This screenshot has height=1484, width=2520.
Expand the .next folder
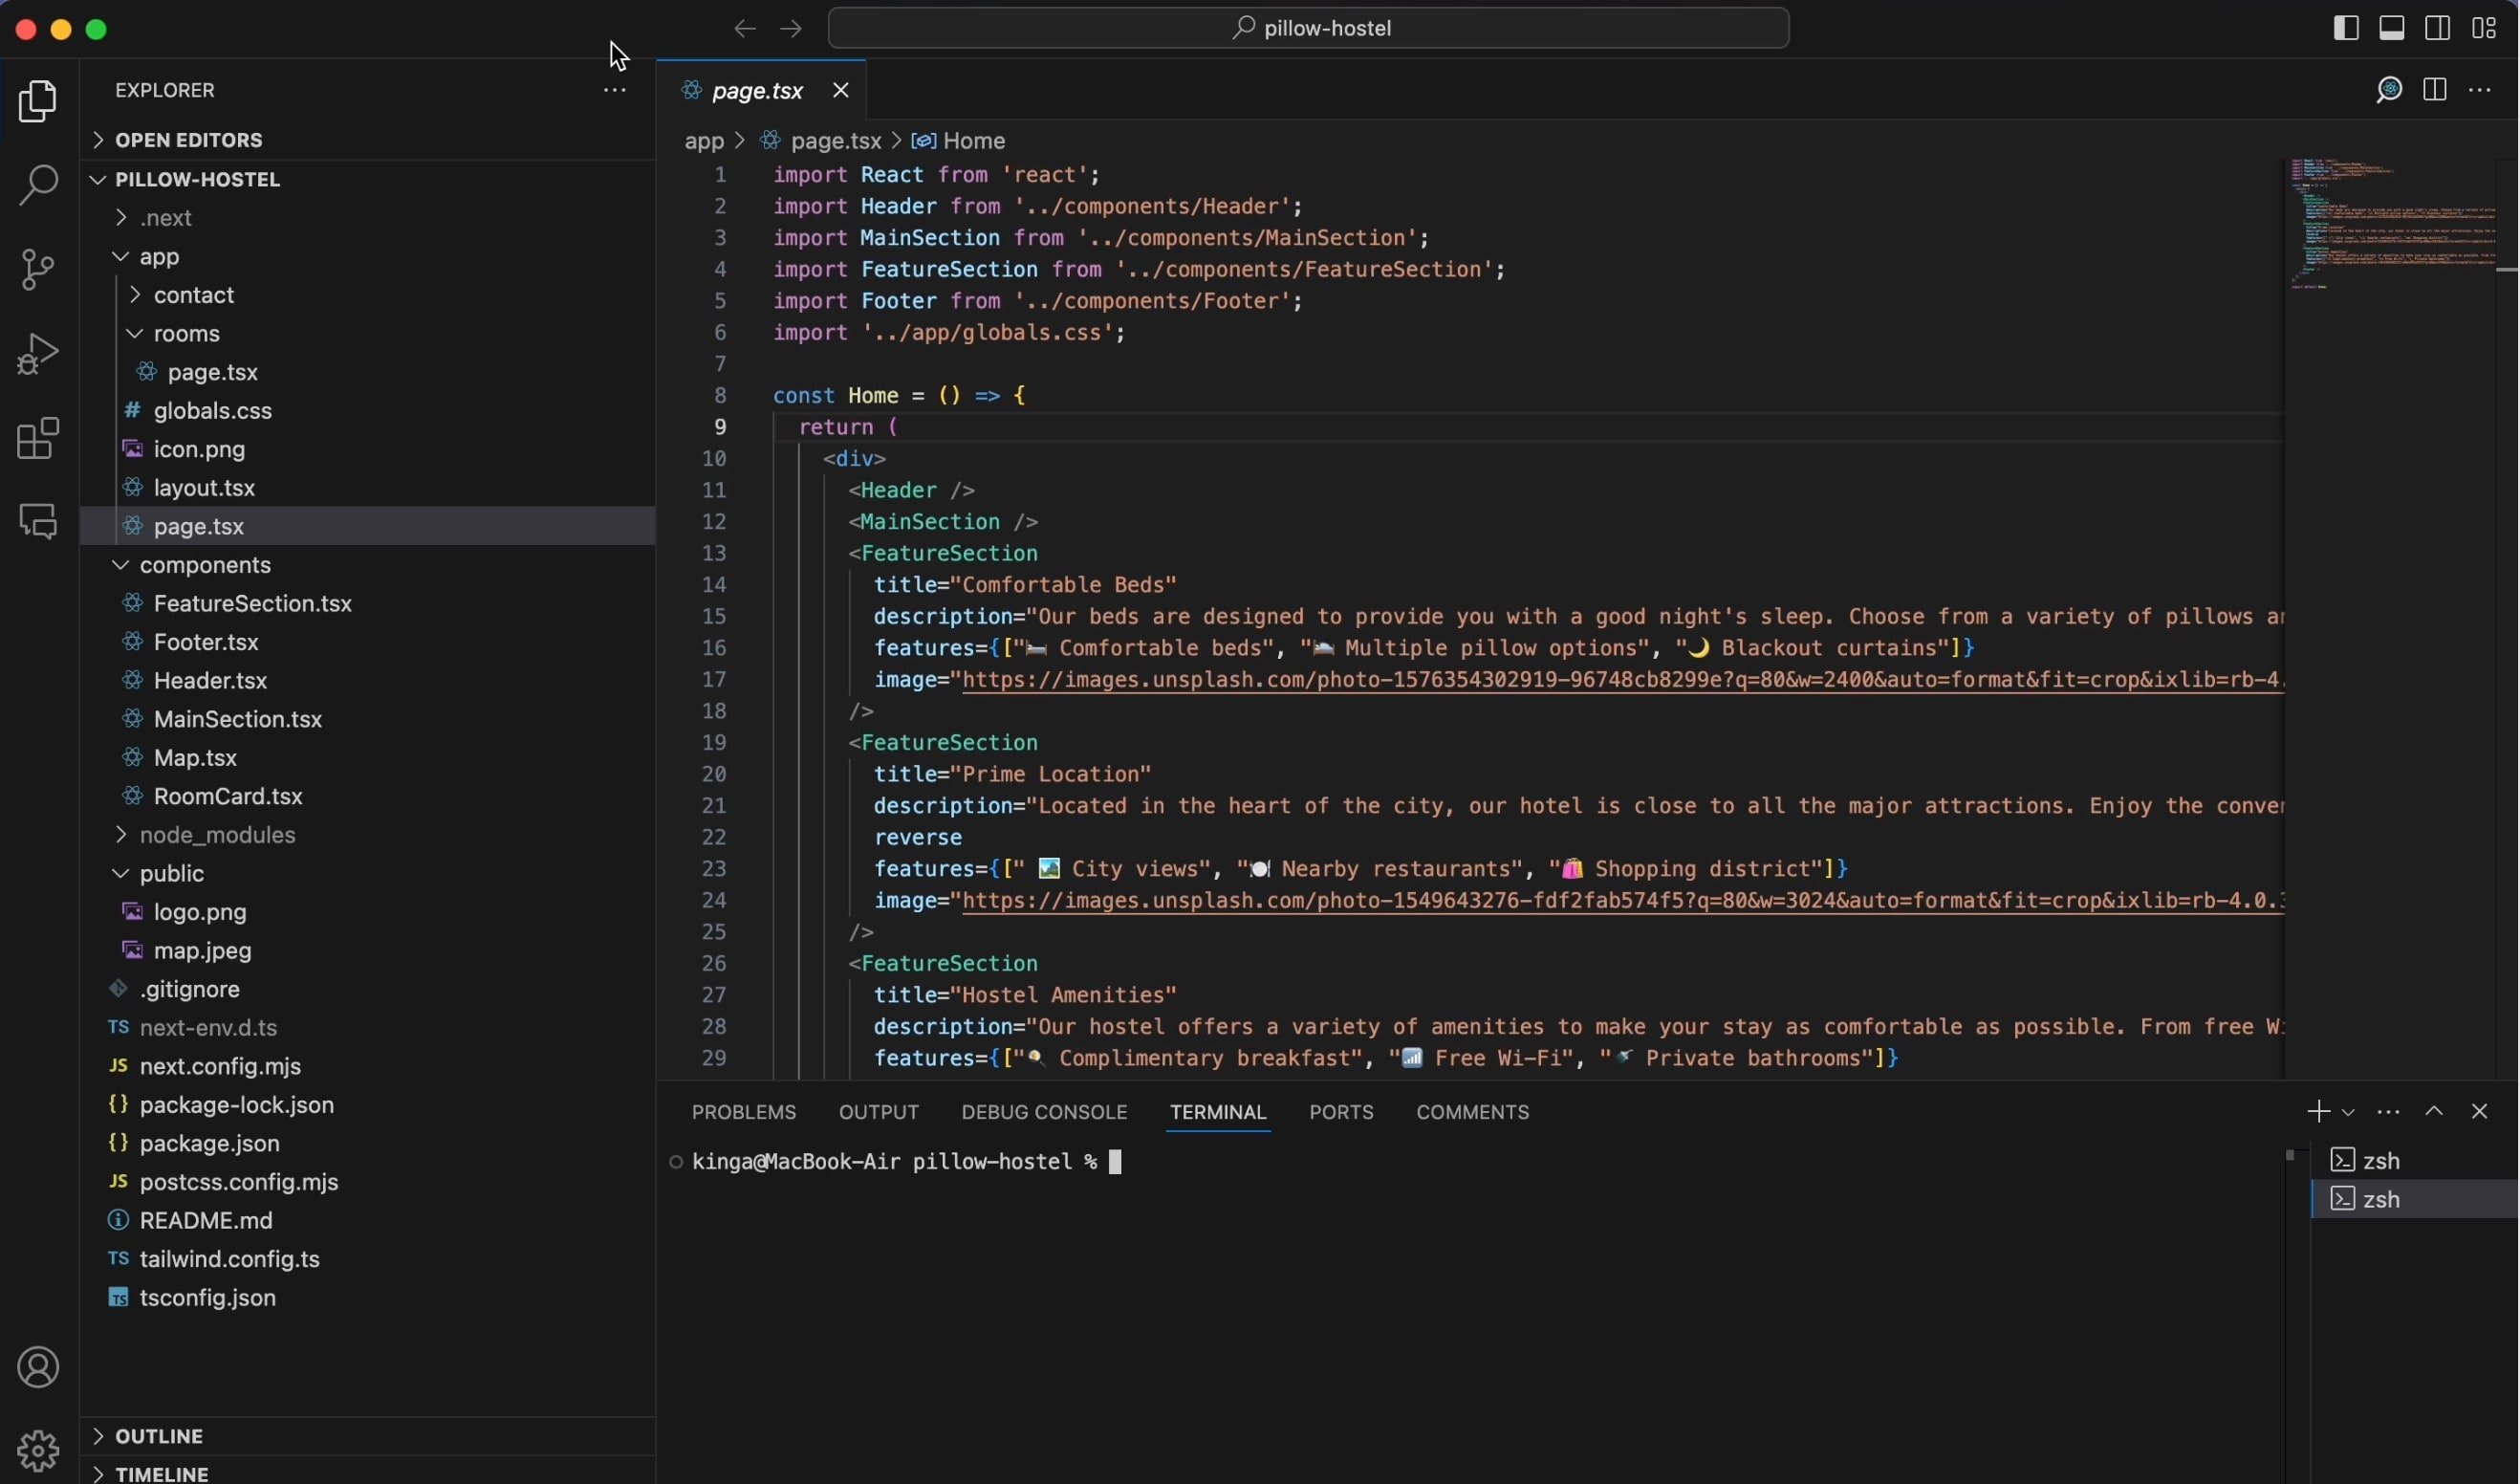(367, 218)
